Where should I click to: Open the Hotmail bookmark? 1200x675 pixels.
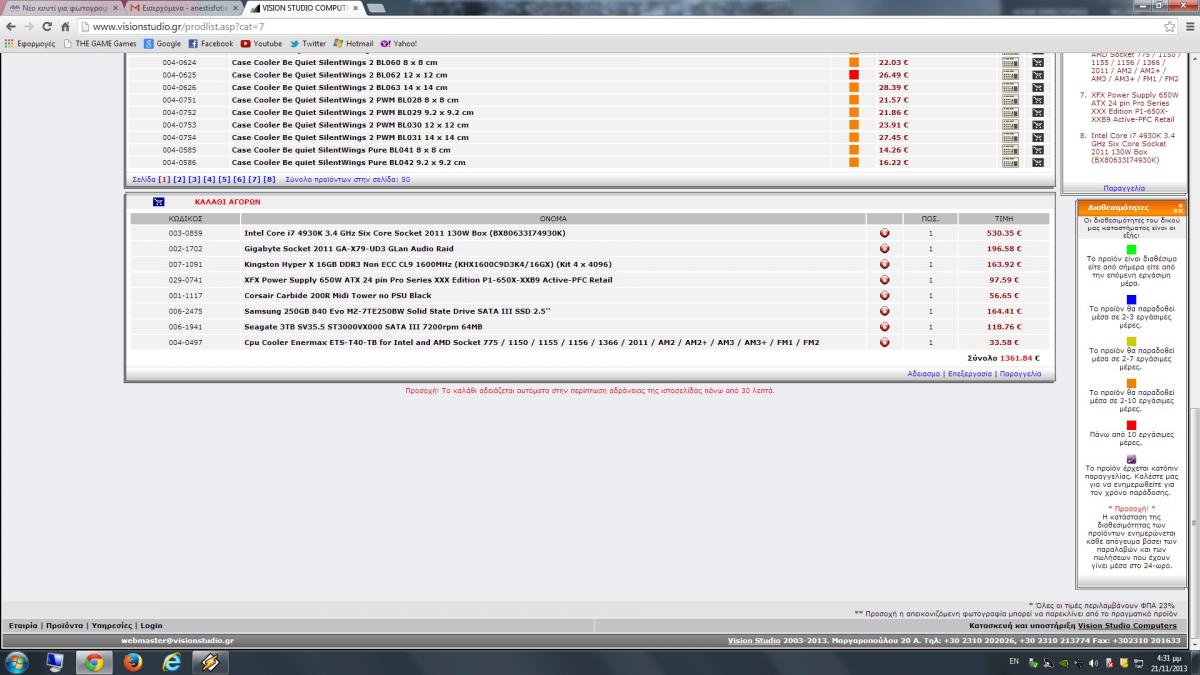[x=353, y=44]
